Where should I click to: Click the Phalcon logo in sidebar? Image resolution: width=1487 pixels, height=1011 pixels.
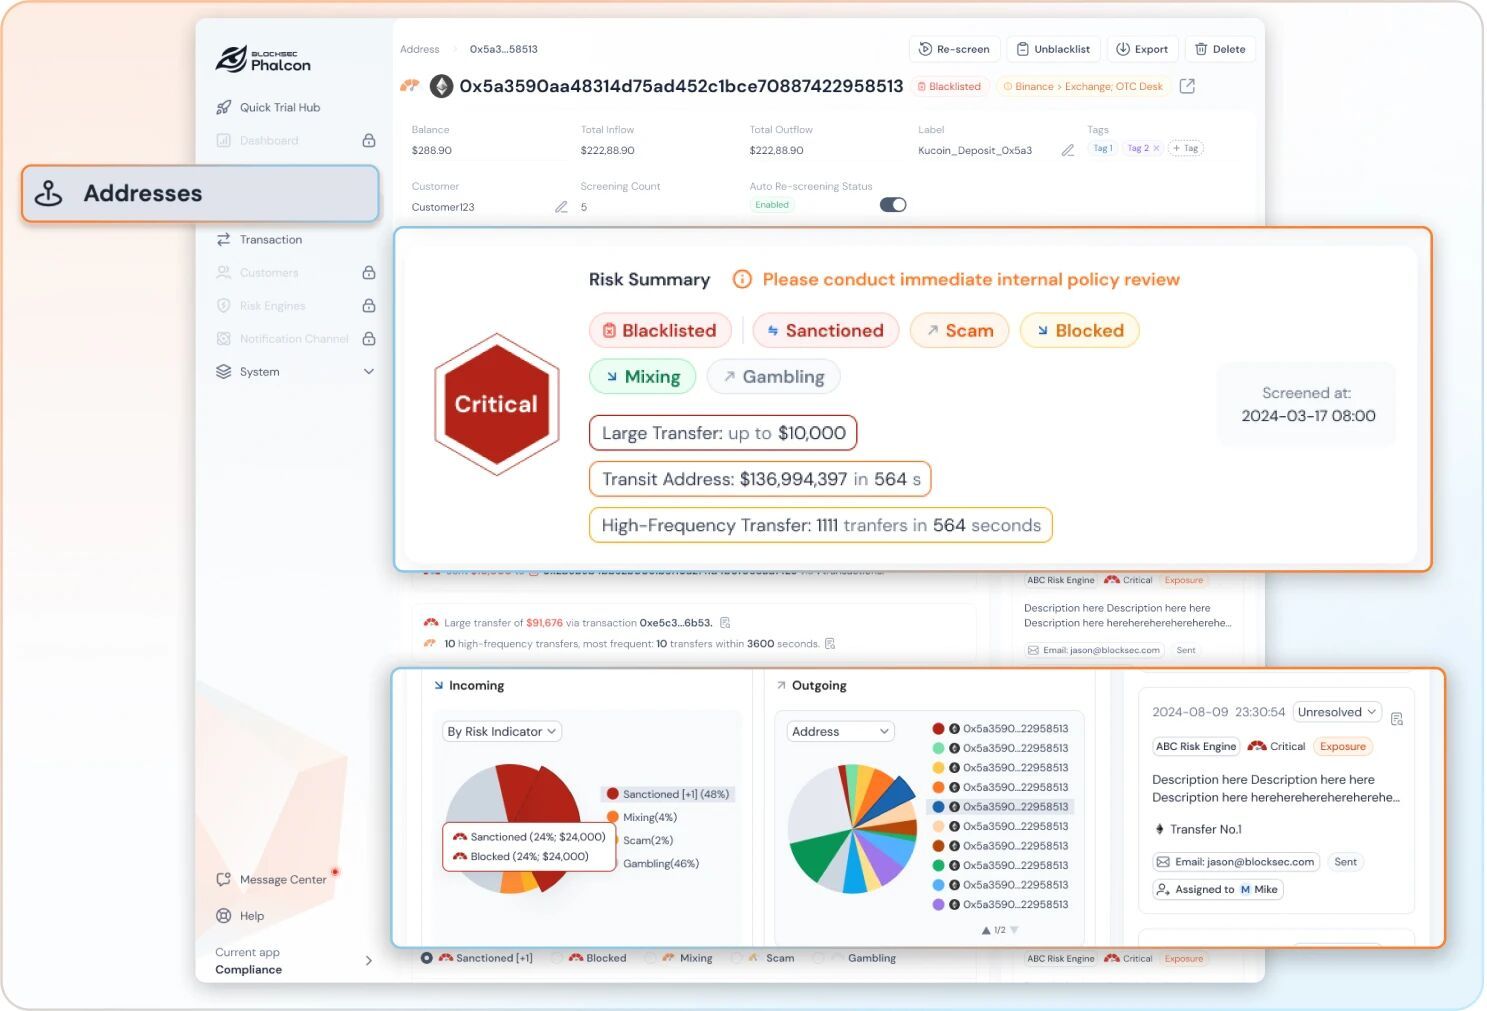click(x=263, y=60)
